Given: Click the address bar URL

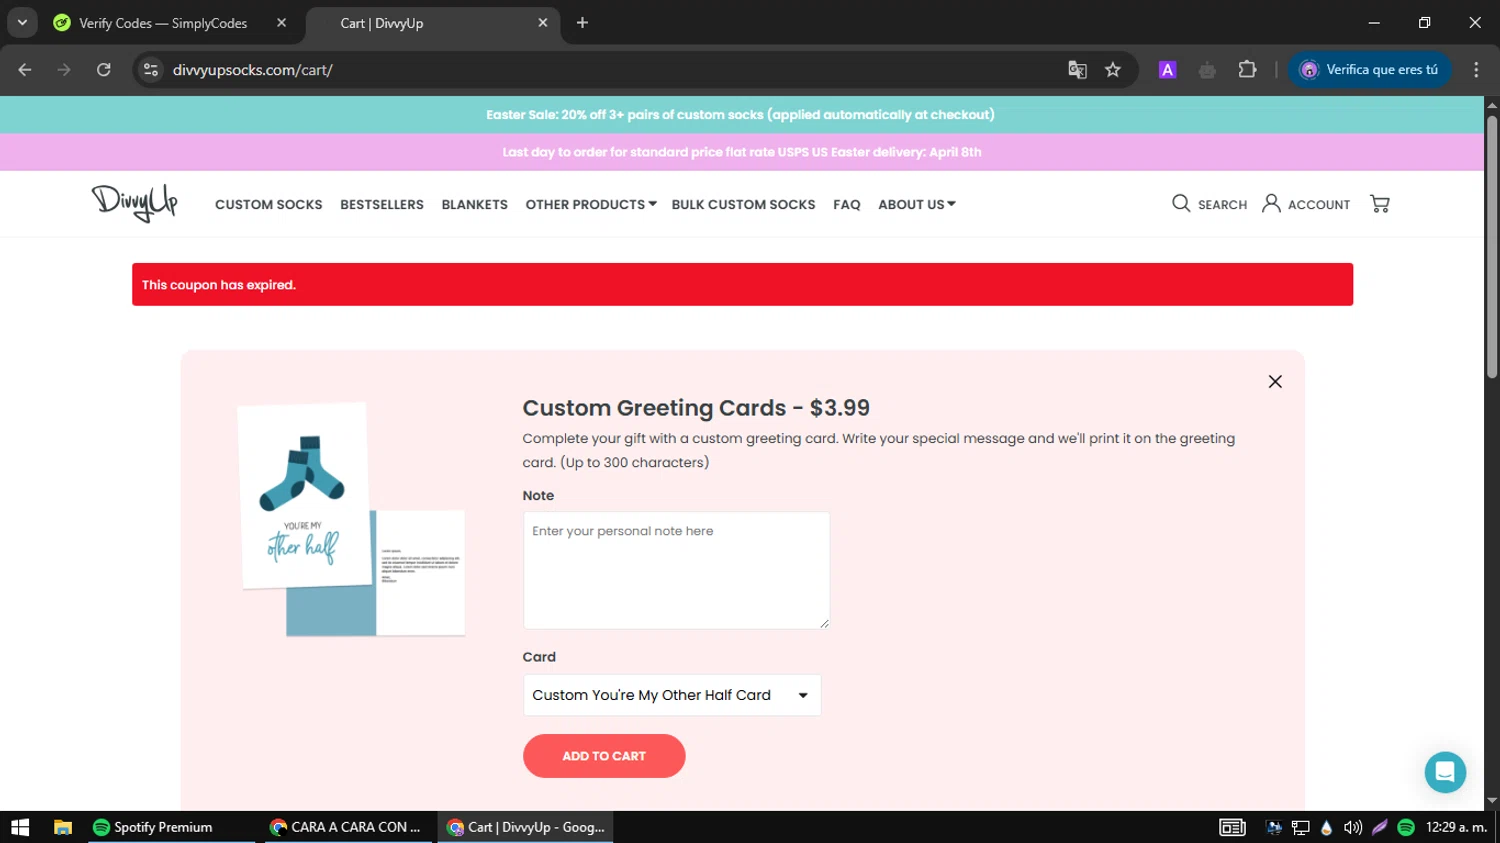Looking at the screenshot, I should [x=253, y=70].
